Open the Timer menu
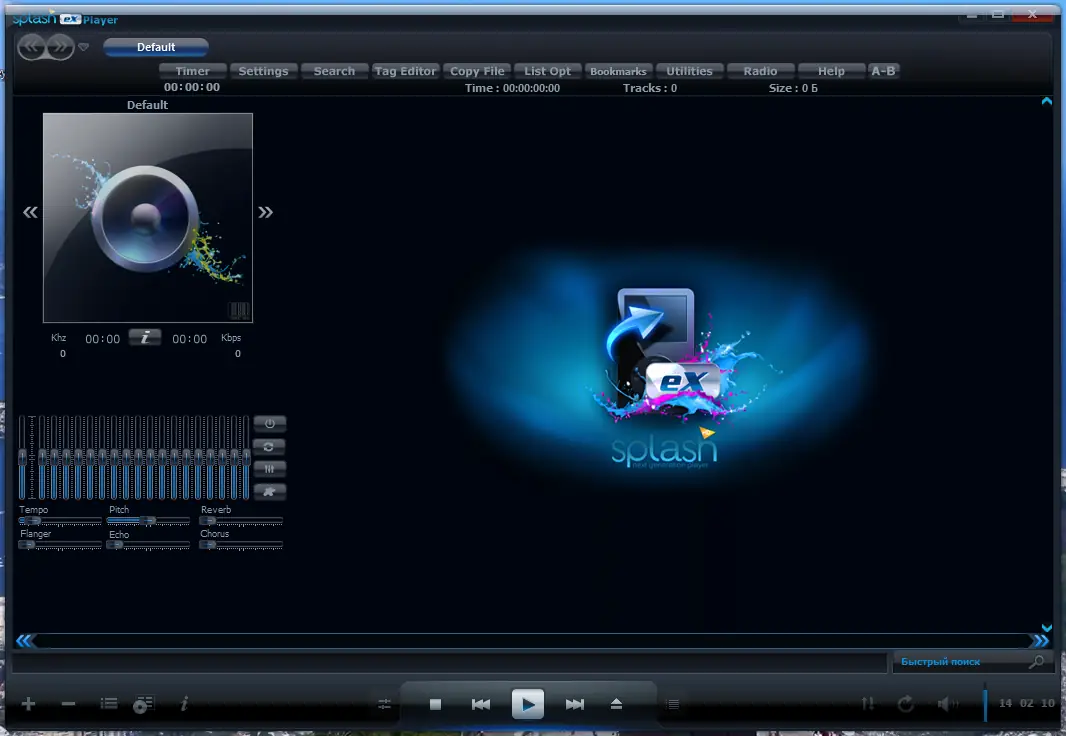1066x736 pixels. pos(192,71)
